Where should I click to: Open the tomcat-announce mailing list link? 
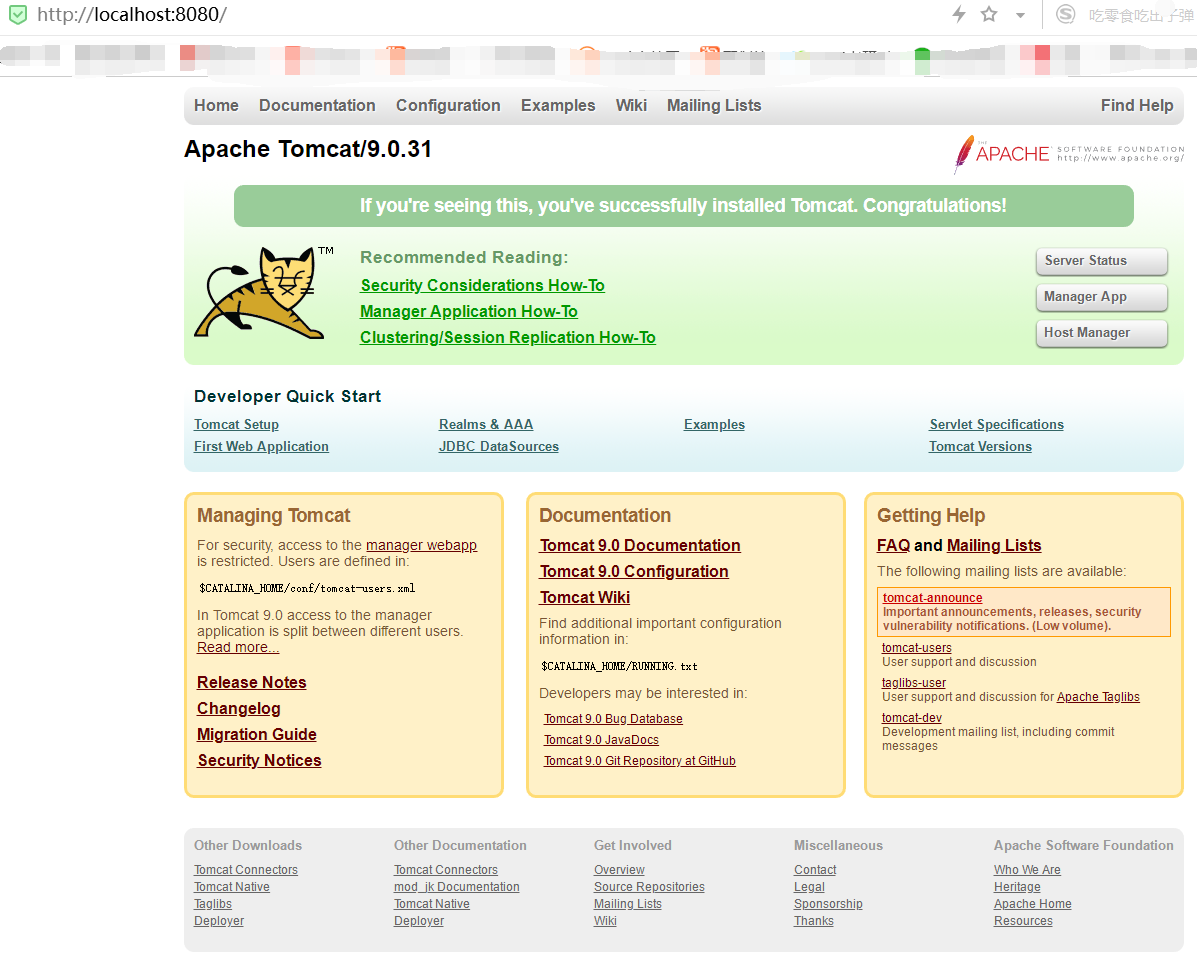pos(932,598)
